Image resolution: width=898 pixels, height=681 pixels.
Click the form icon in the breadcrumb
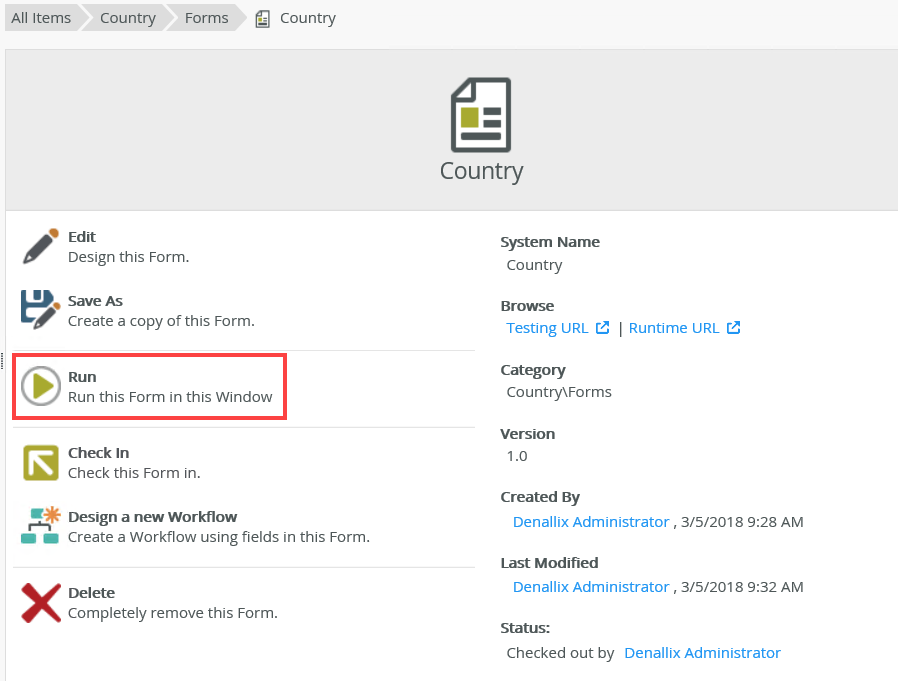pyautogui.click(x=262, y=19)
